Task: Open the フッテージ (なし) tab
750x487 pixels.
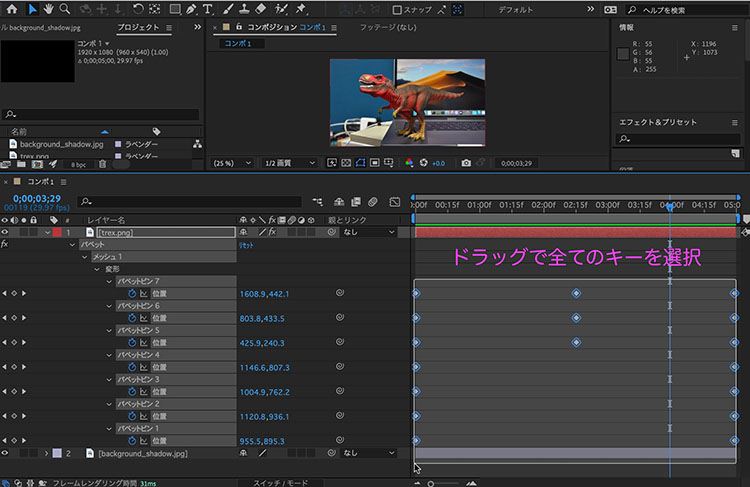Action: coord(388,27)
